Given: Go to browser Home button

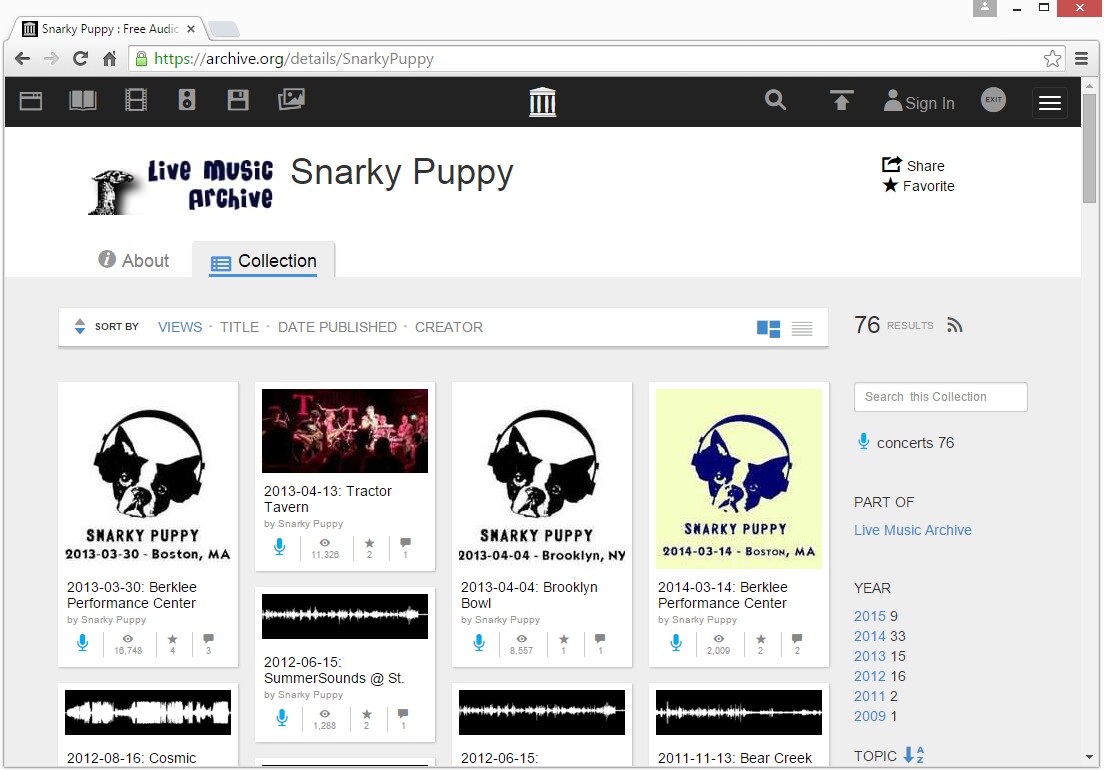Looking at the screenshot, I should pyautogui.click(x=109, y=58).
